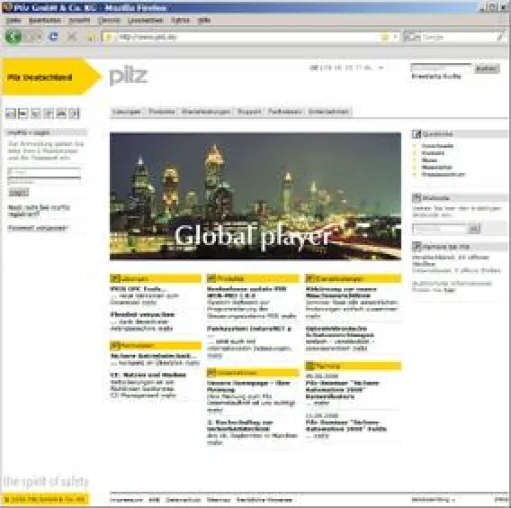Follow the Passwort vergessen link
The image size is (511, 508).
pos(38,228)
